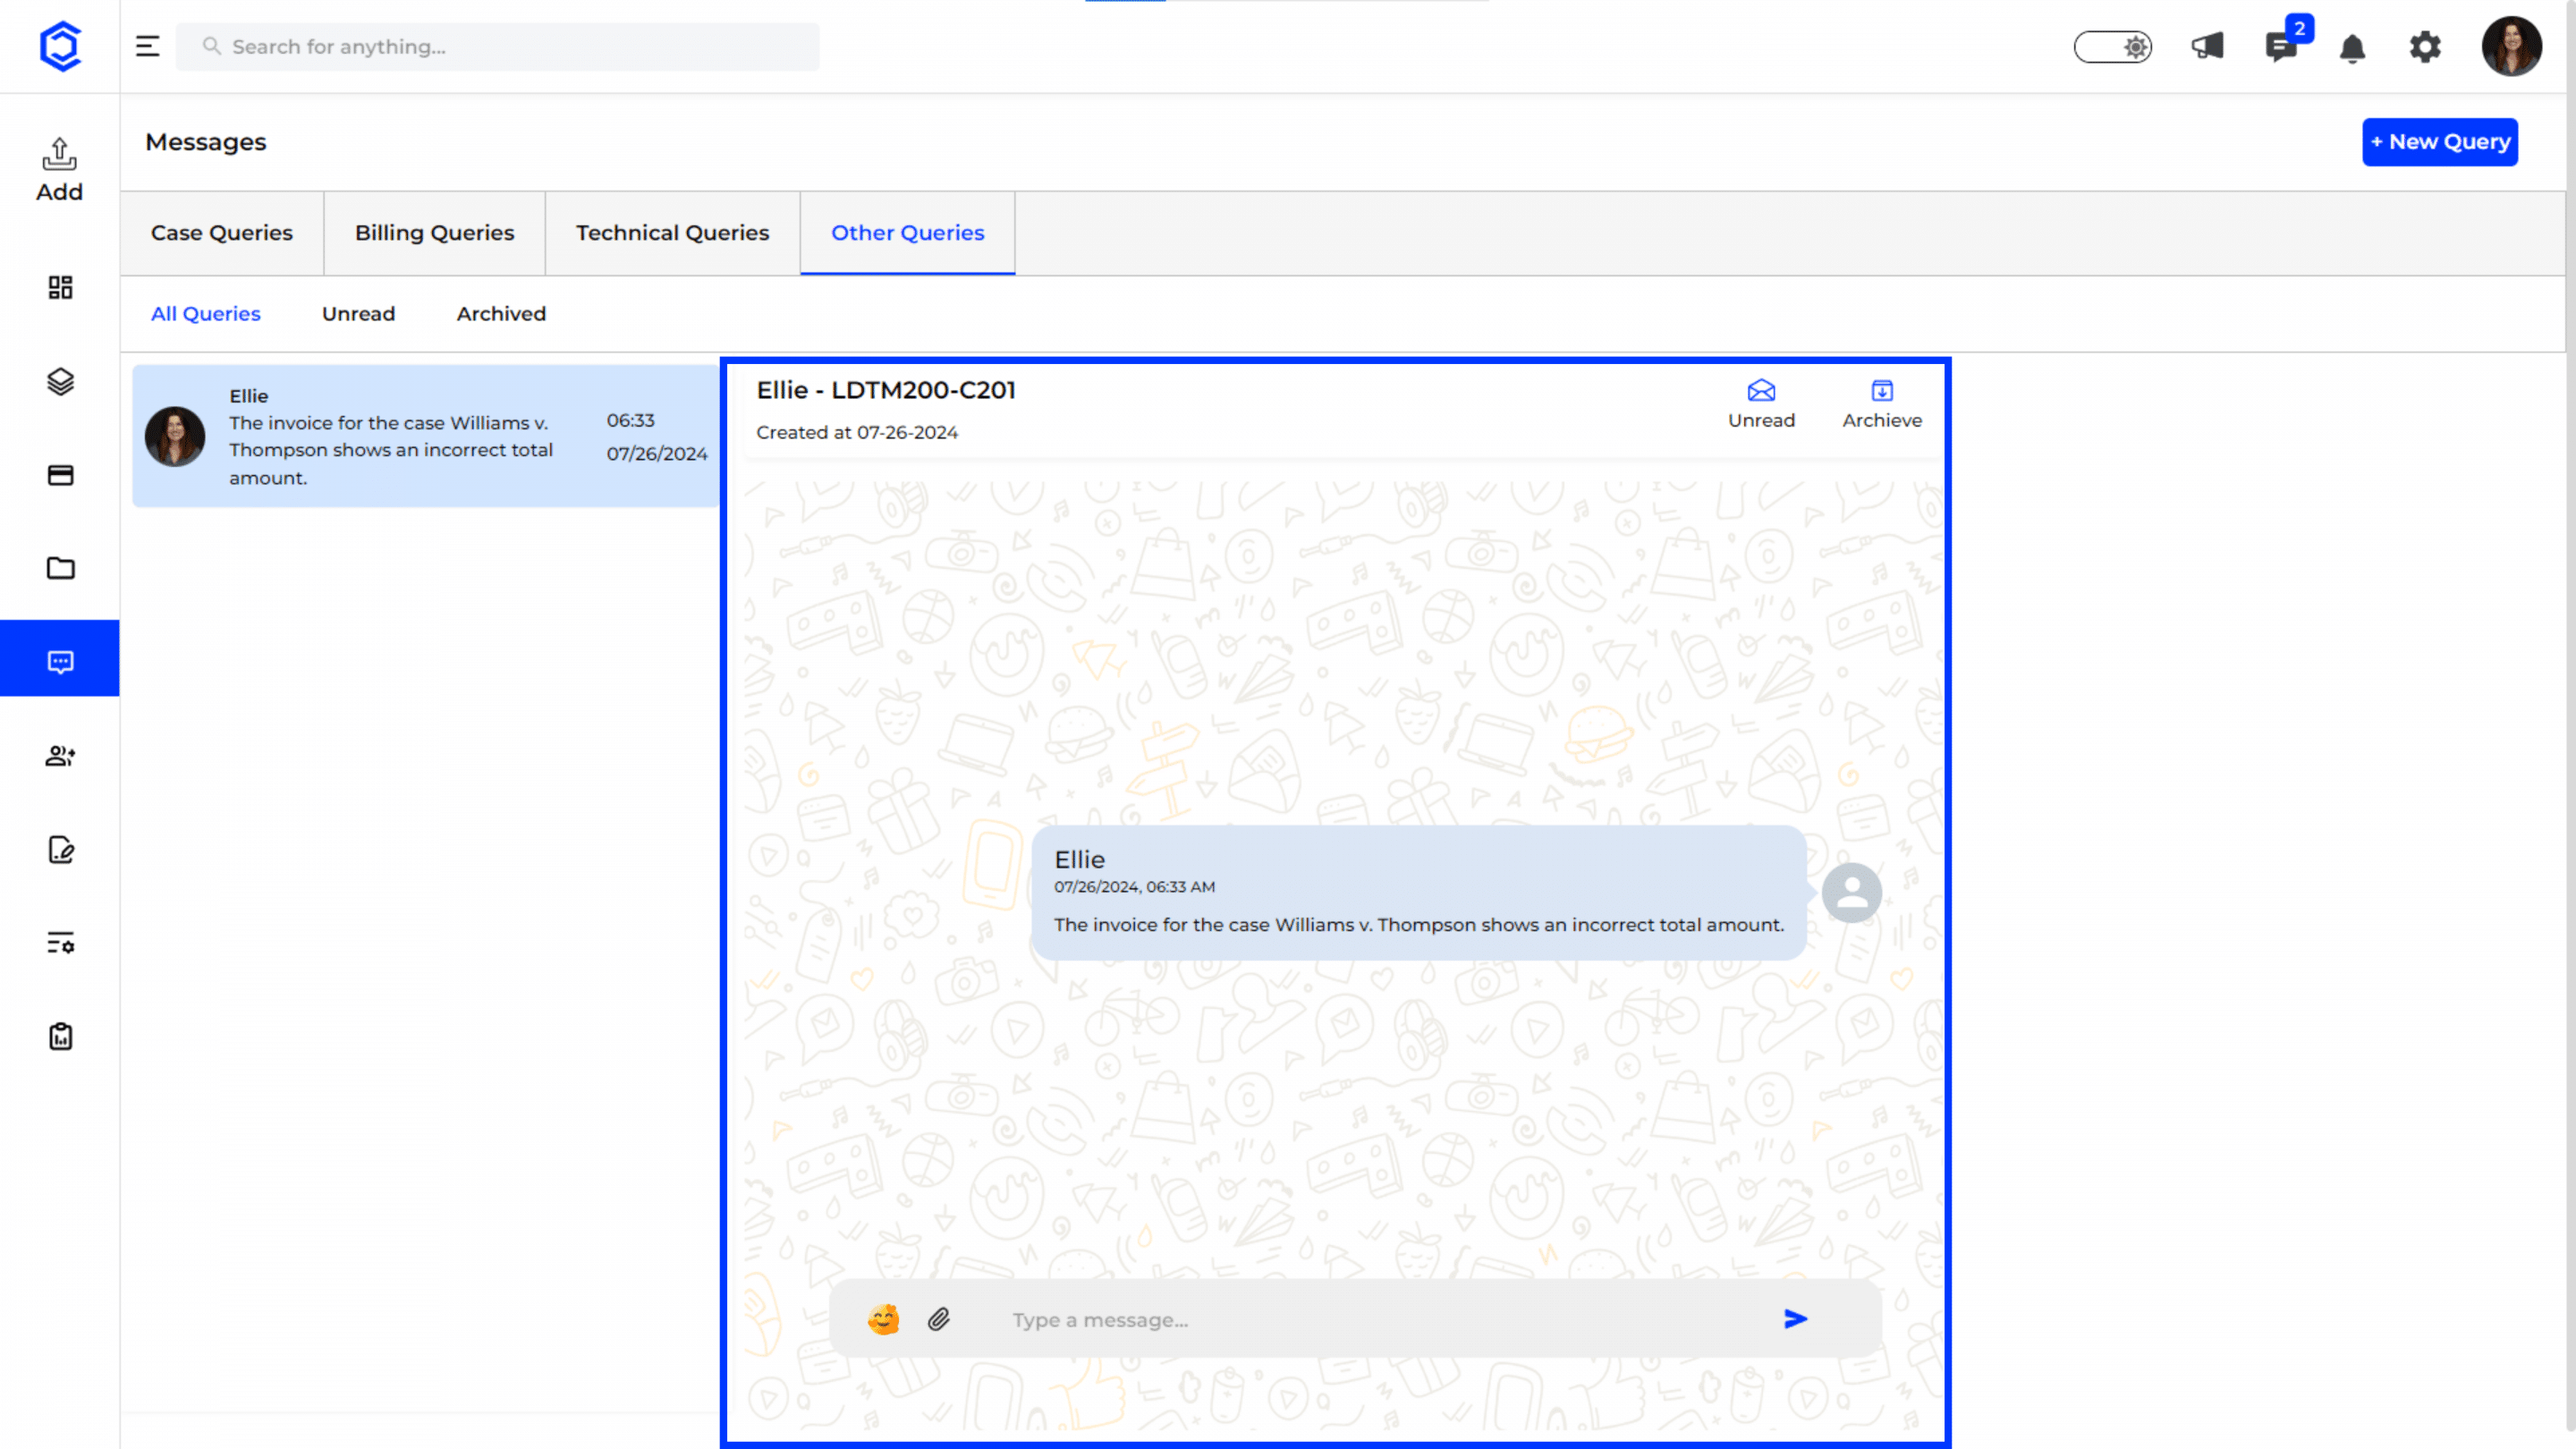This screenshot has width=2576, height=1449.
Task: Click the Messages page heading
Action: tap(206, 142)
